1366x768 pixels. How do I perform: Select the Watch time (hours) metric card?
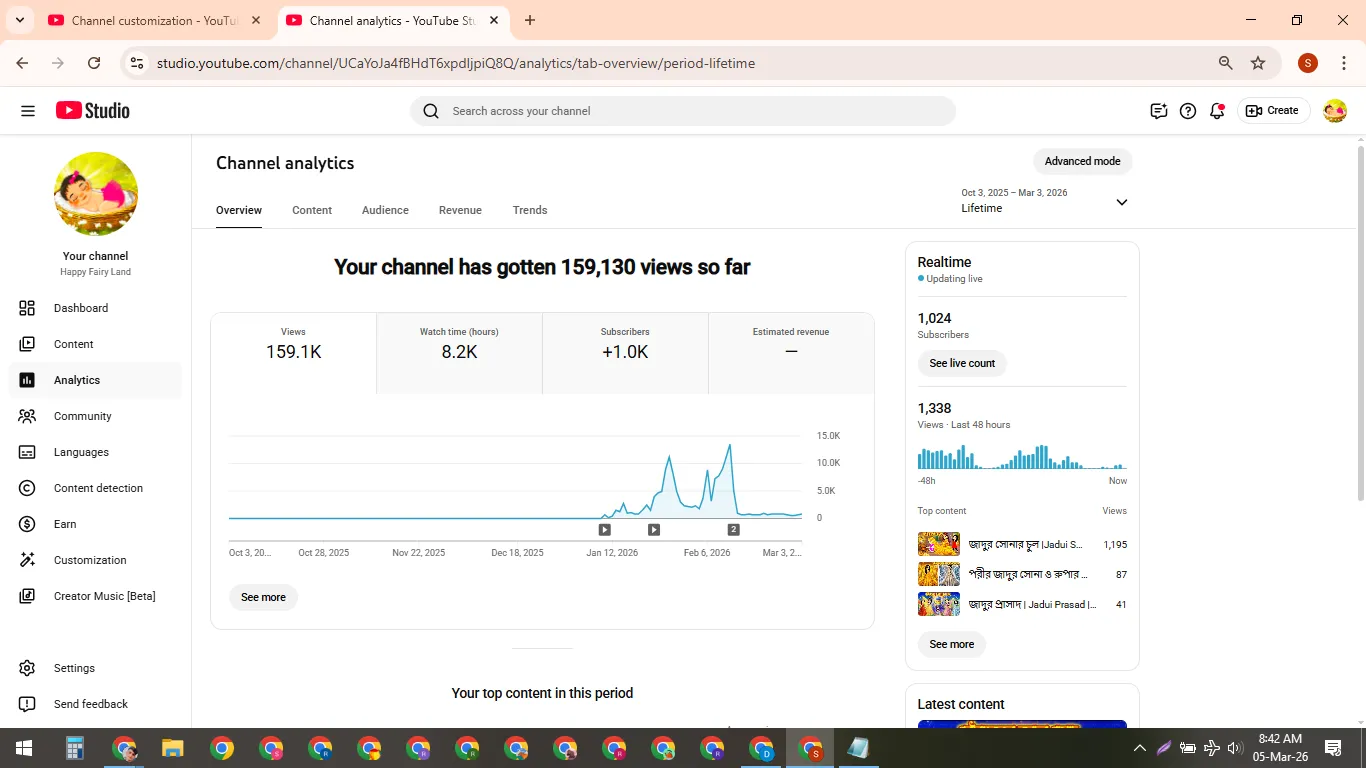459,353
